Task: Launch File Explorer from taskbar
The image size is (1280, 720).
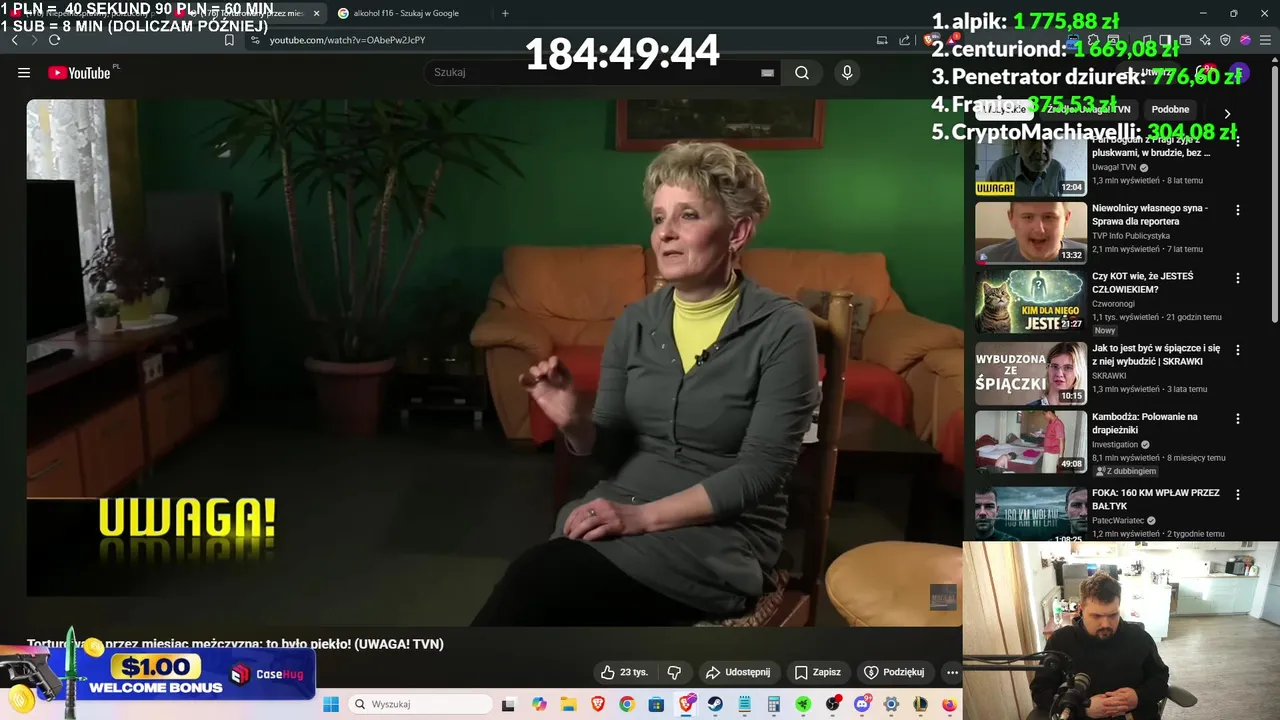Action: click(568, 704)
